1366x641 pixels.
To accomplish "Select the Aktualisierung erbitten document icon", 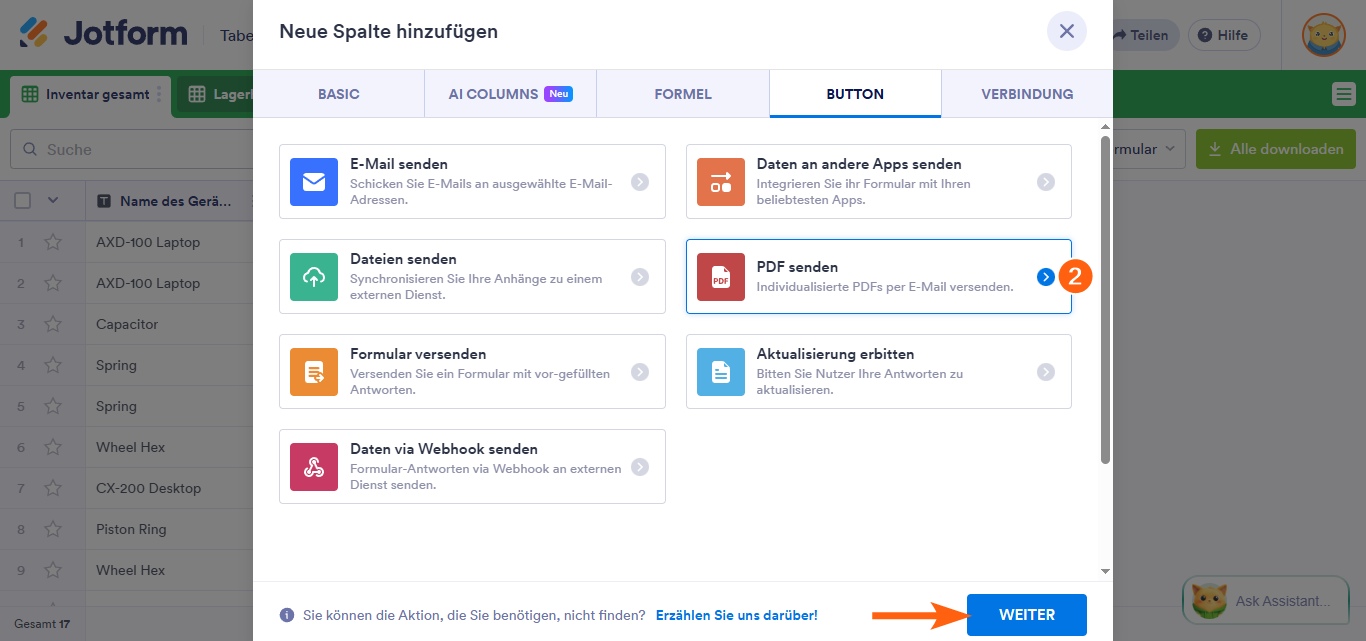I will point(720,372).
